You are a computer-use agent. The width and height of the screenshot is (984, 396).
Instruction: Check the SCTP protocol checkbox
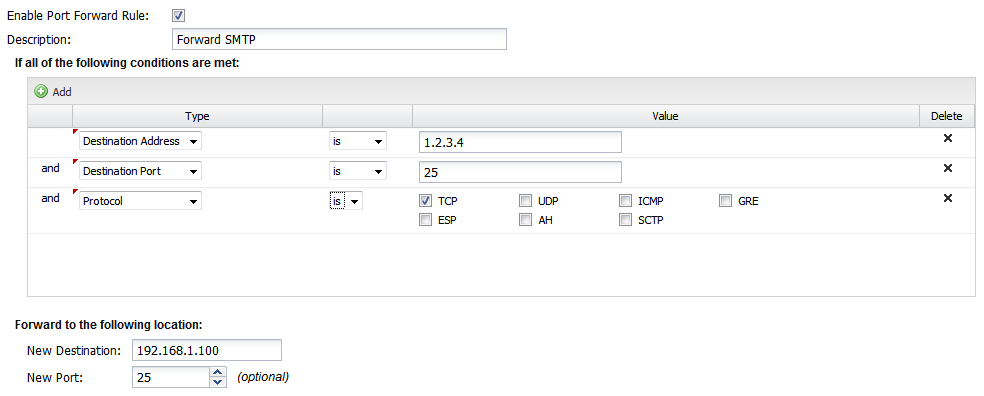[x=626, y=220]
